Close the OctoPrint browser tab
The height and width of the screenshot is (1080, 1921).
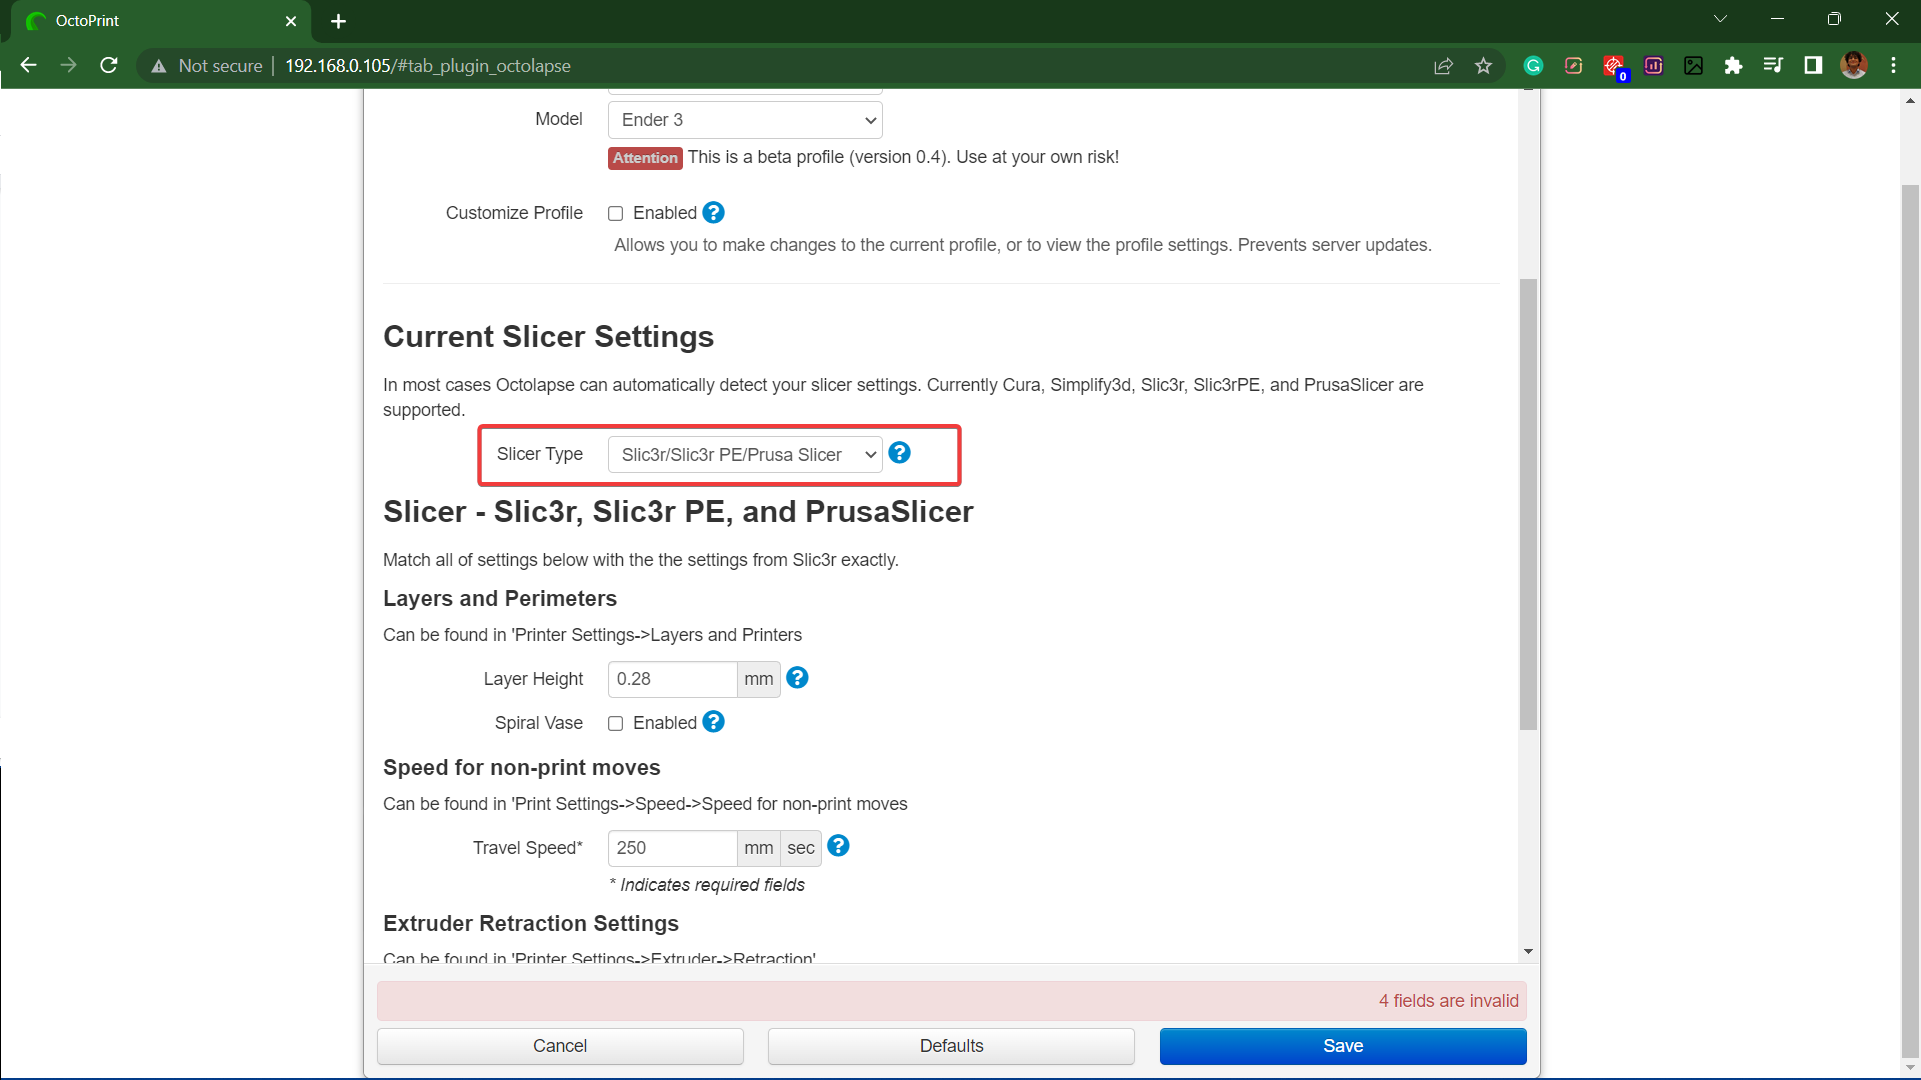291,21
